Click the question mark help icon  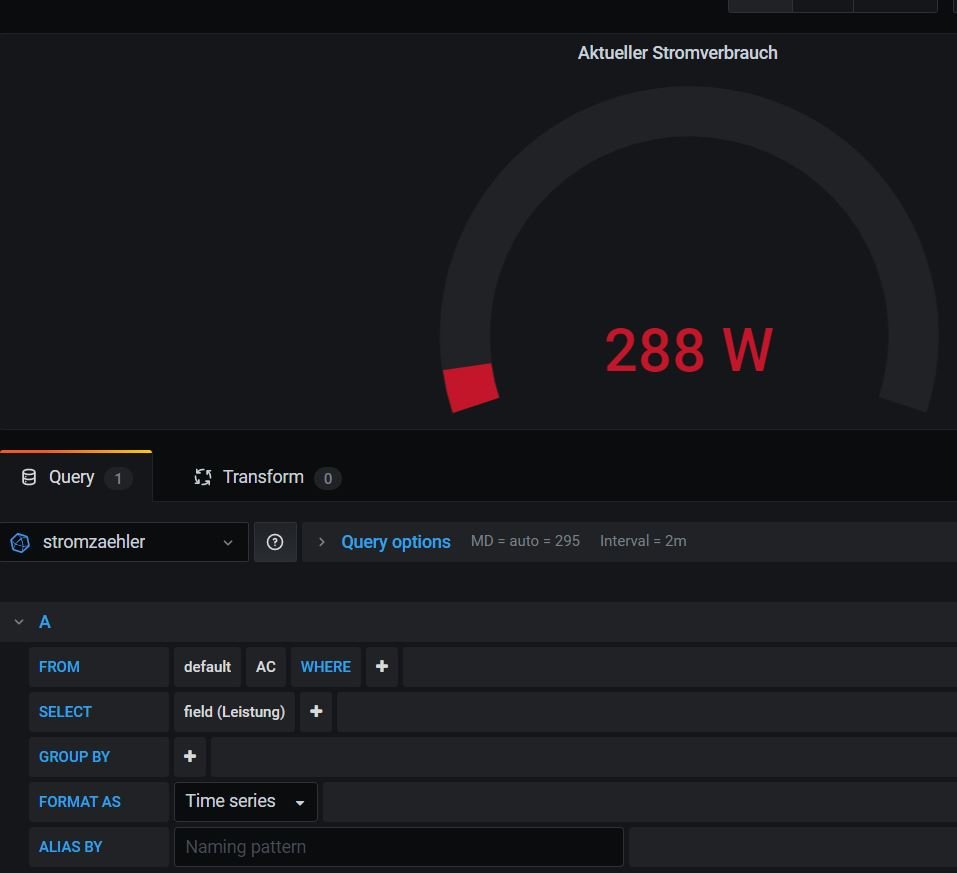(275, 542)
